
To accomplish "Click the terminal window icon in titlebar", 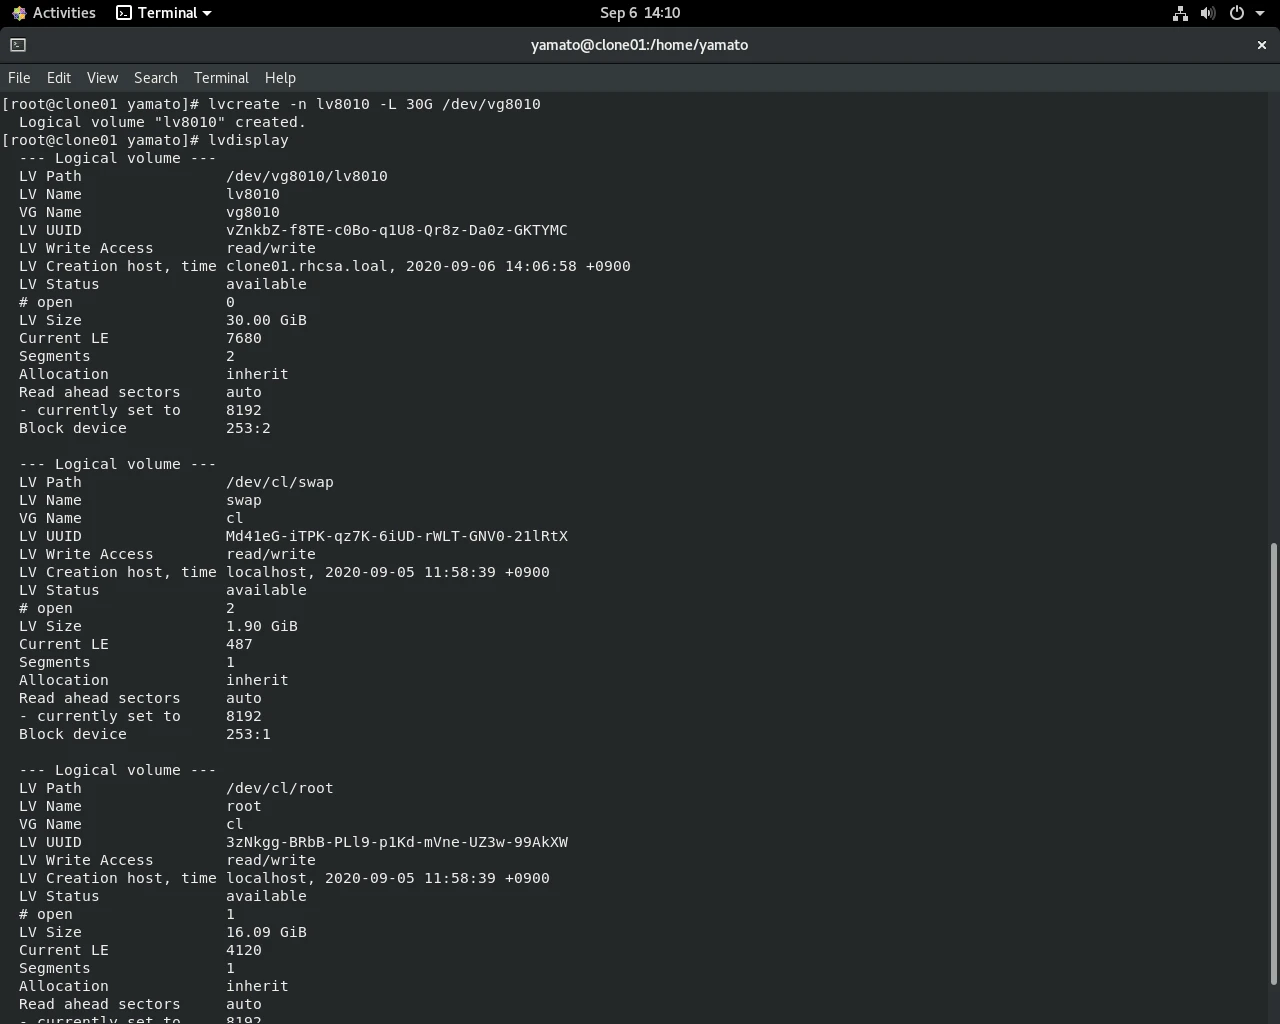I will [x=18, y=45].
